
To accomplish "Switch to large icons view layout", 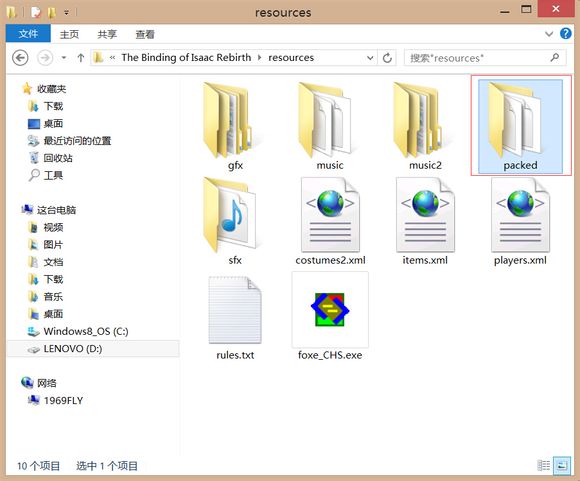I will click(562, 465).
